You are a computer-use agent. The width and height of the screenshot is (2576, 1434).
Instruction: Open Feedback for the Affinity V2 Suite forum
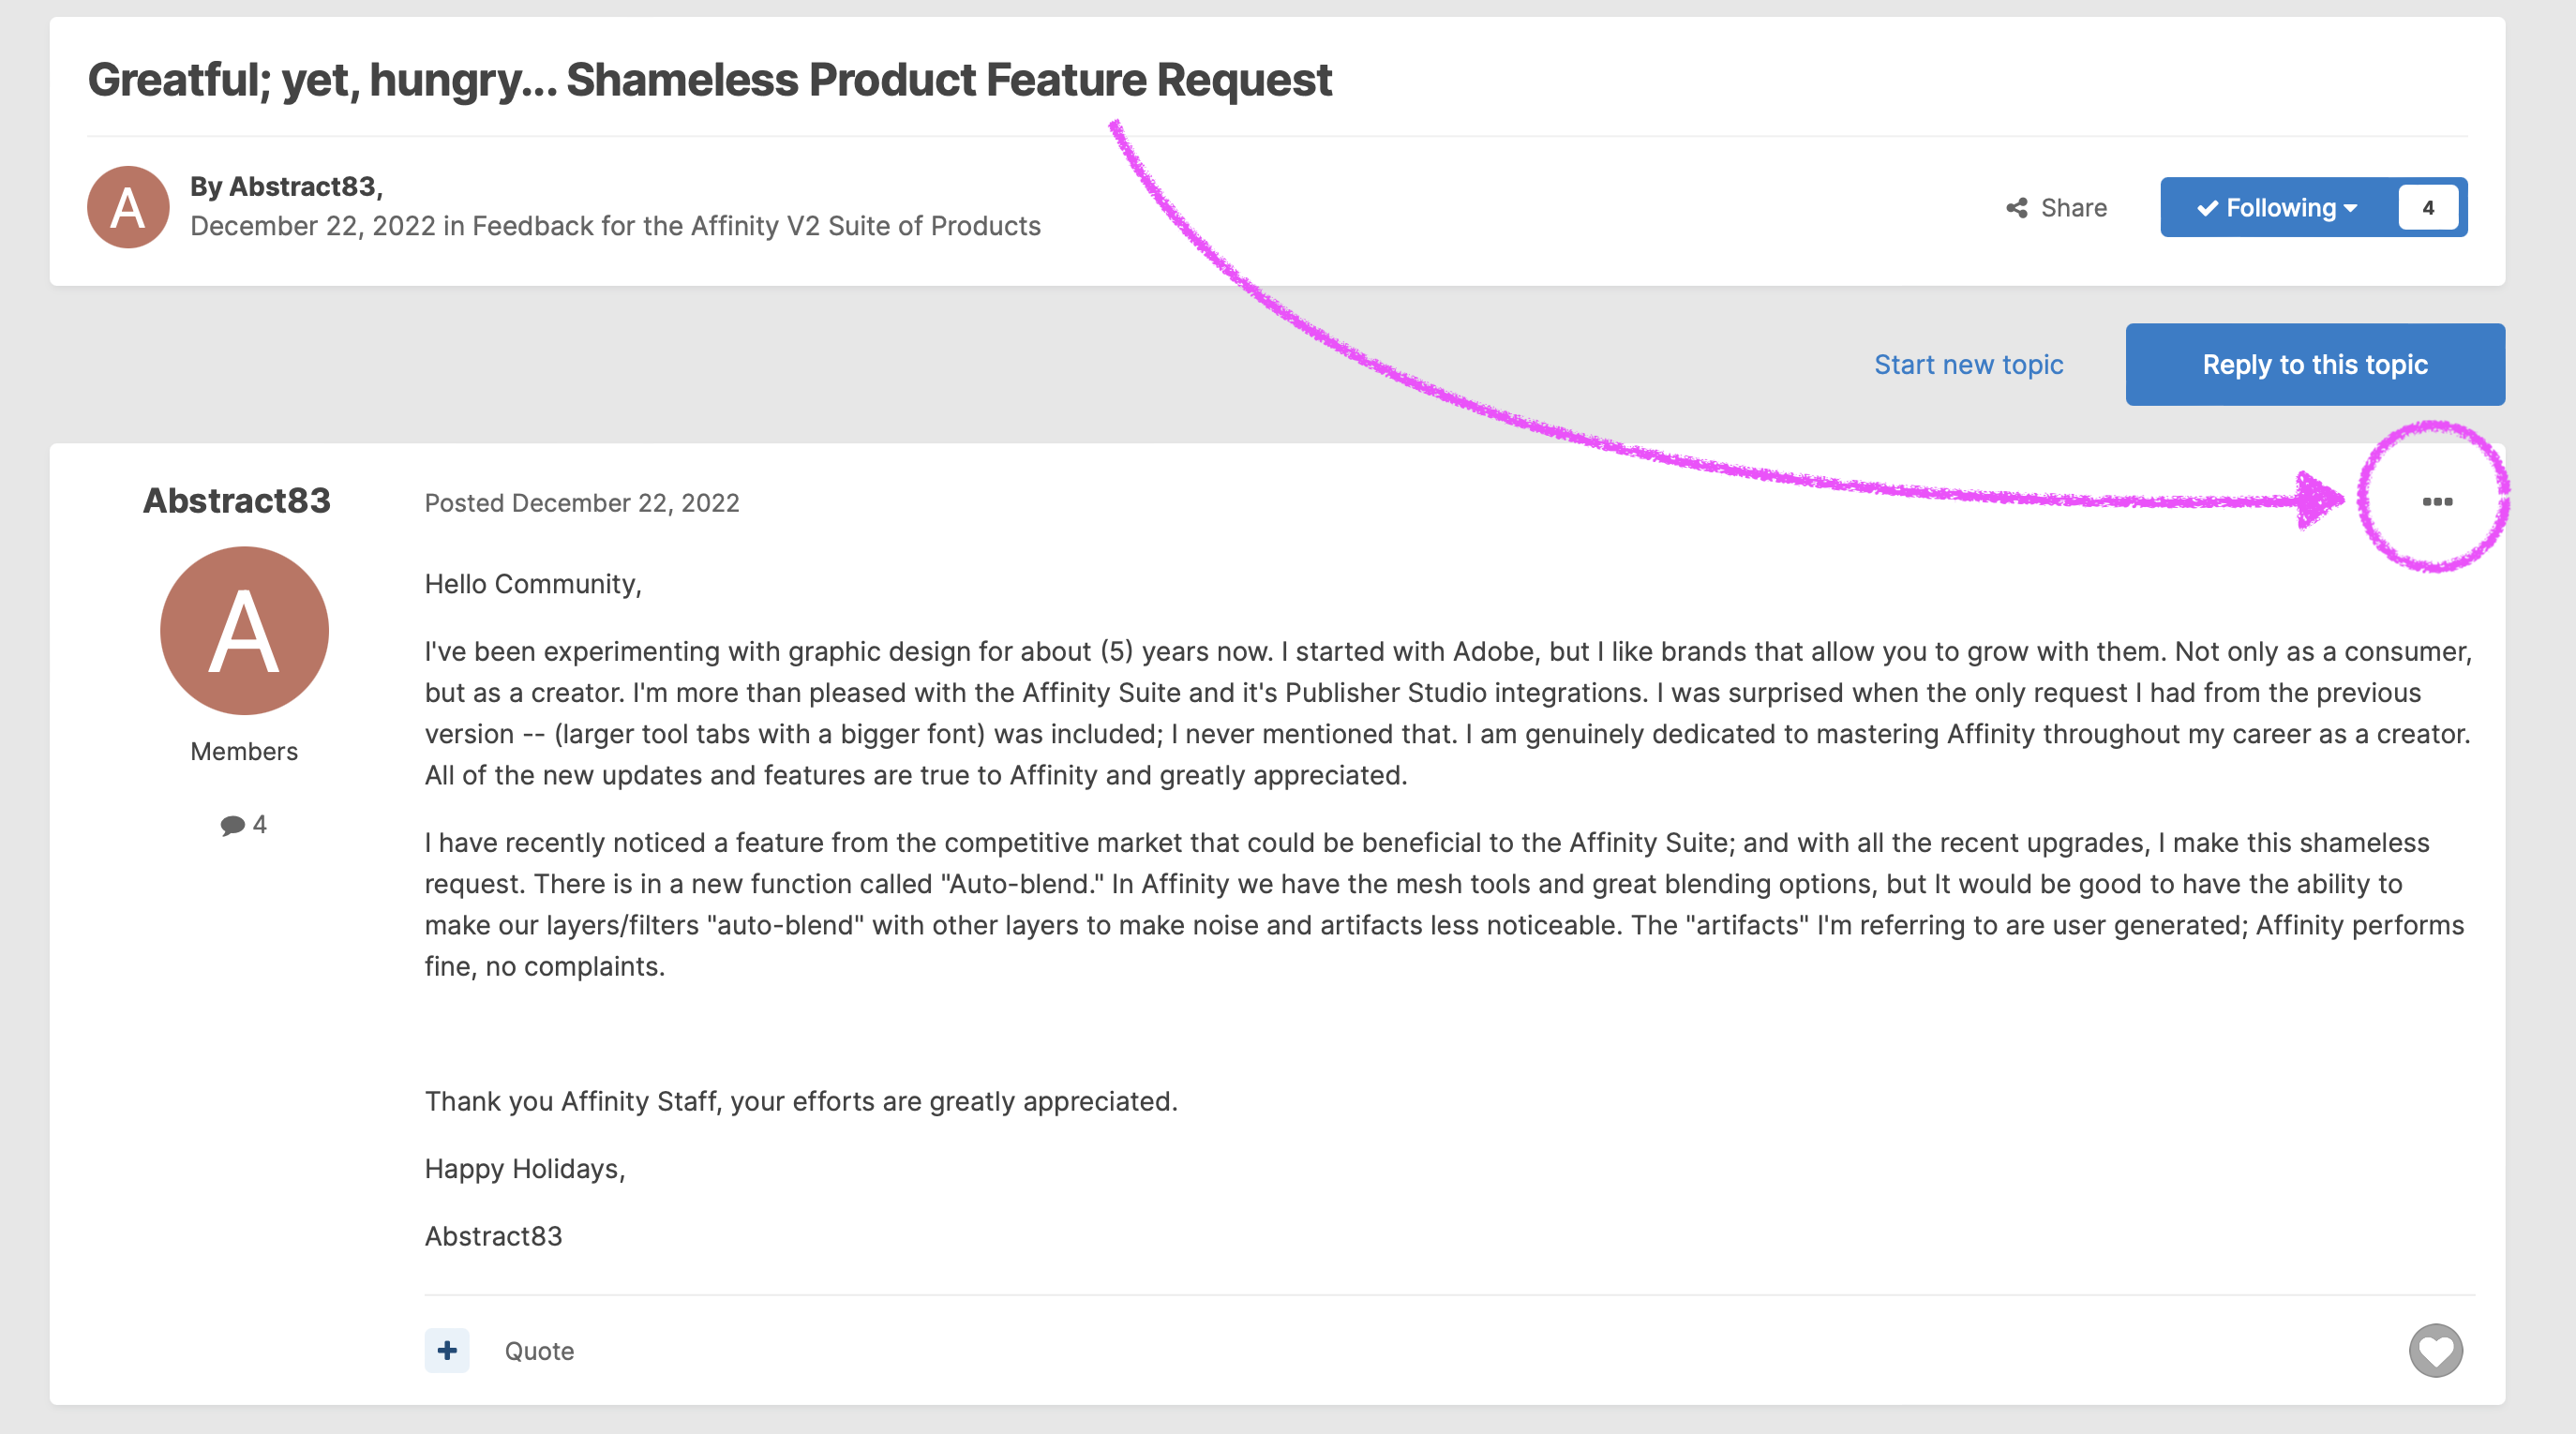[x=756, y=226]
